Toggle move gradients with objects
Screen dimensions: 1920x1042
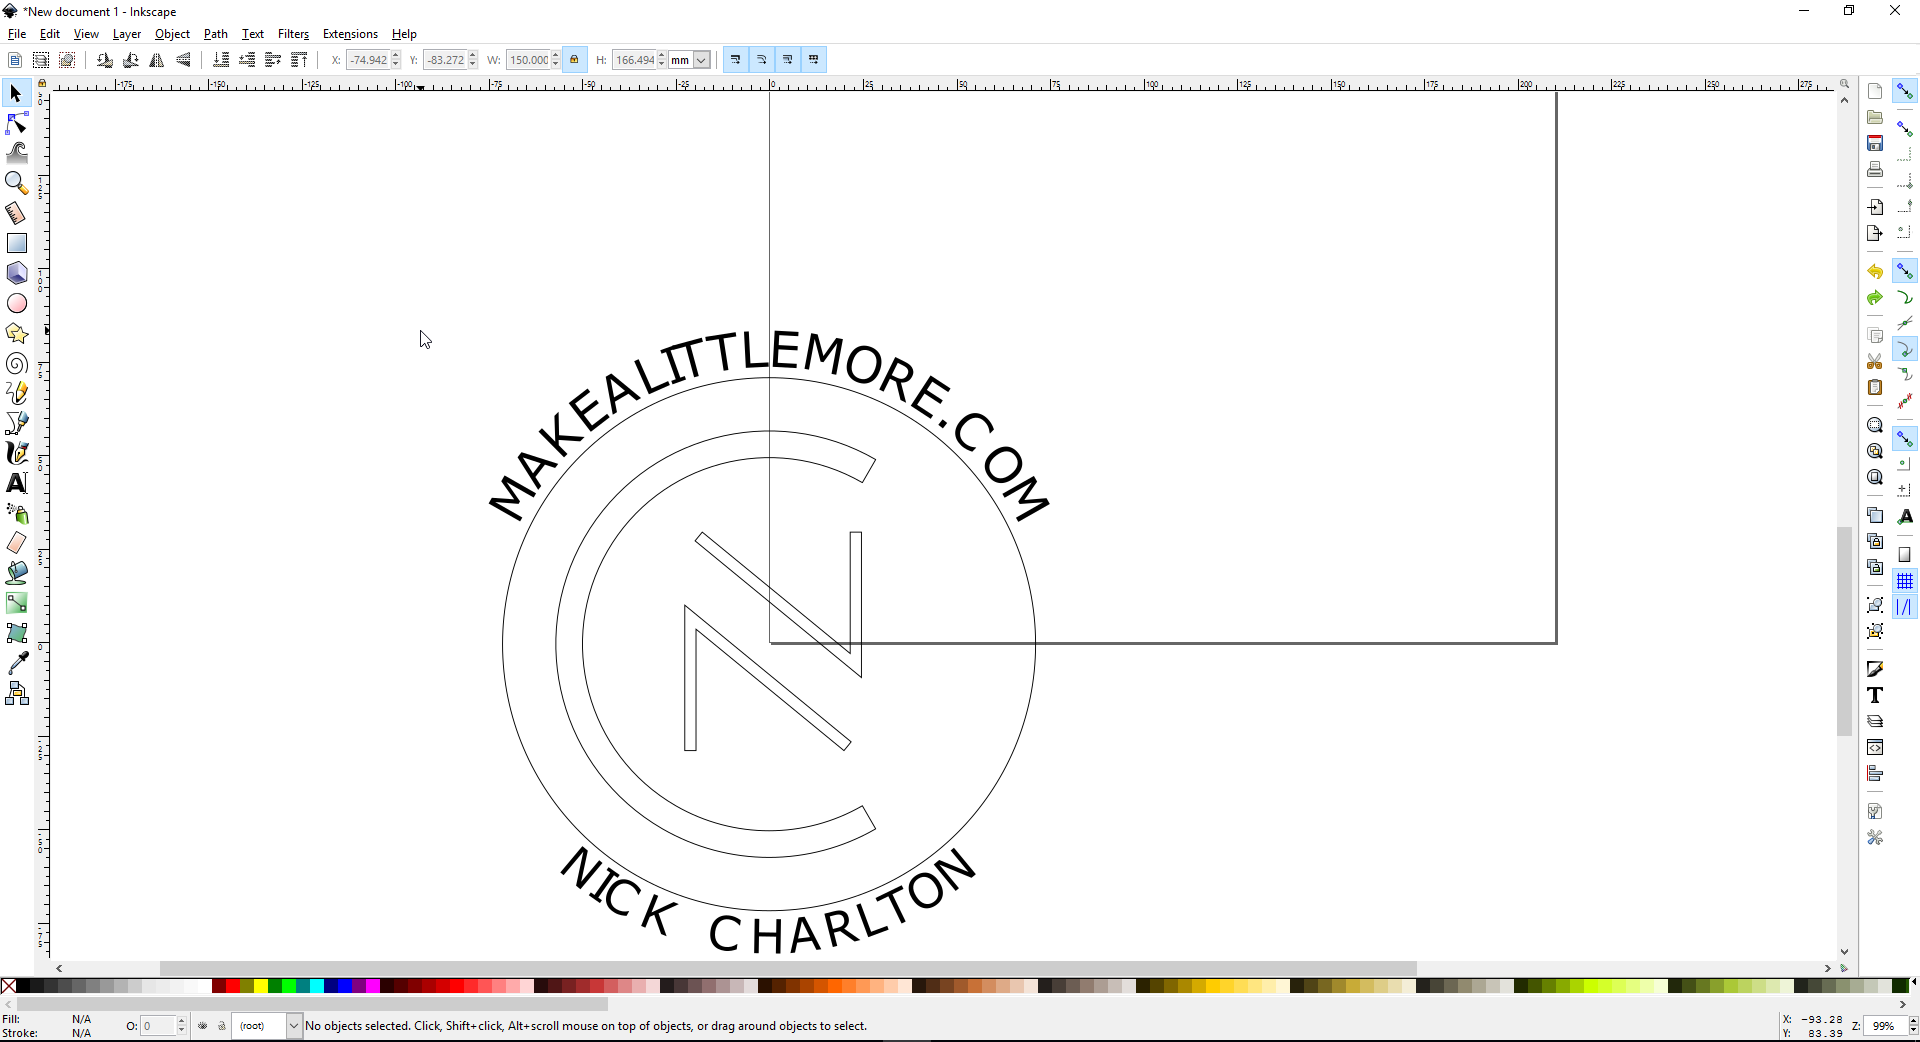(788, 60)
